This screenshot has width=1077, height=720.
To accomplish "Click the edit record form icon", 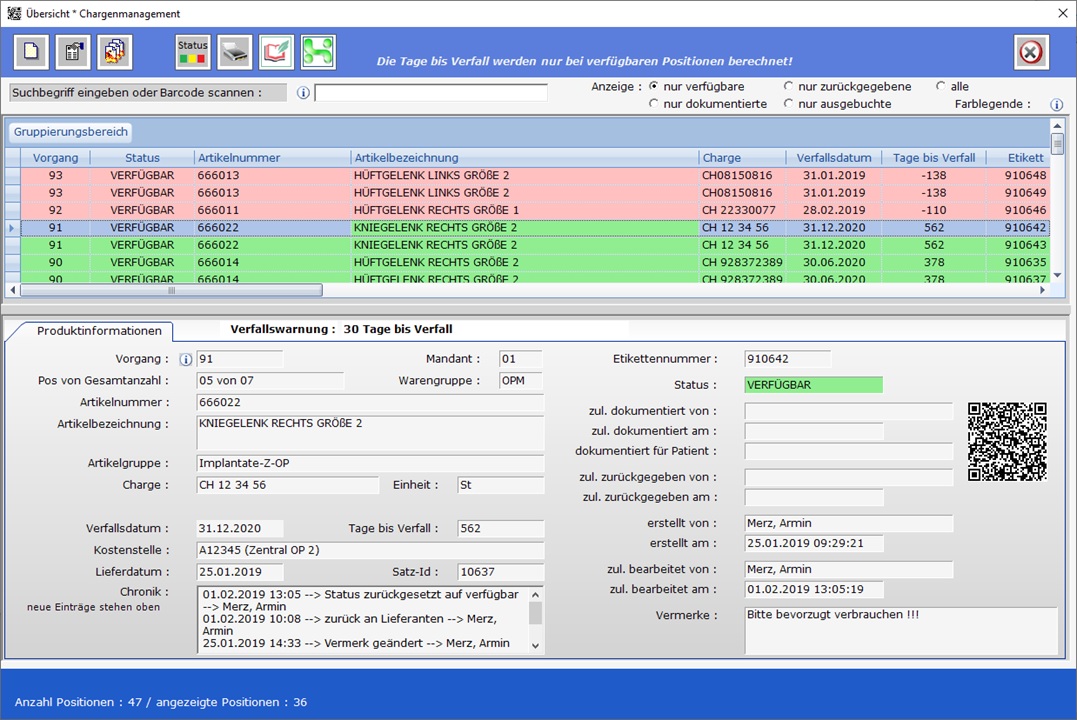I will coord(73,52).
